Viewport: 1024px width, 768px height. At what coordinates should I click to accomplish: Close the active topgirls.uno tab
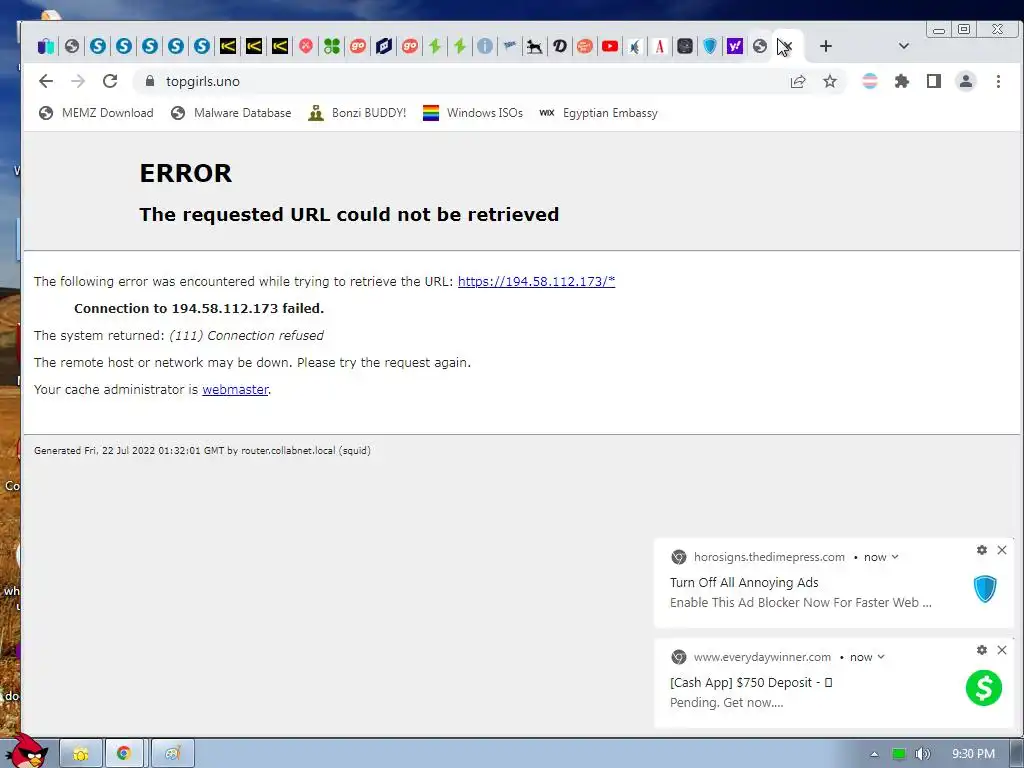(786, 46)
